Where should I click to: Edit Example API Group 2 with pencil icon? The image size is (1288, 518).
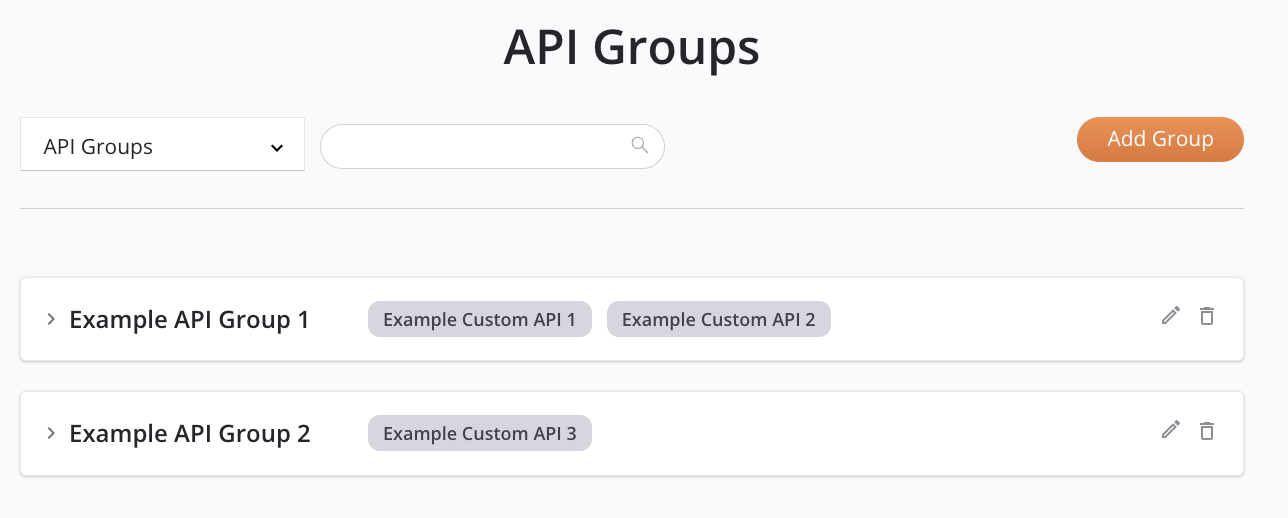[x=1171, y=430]
